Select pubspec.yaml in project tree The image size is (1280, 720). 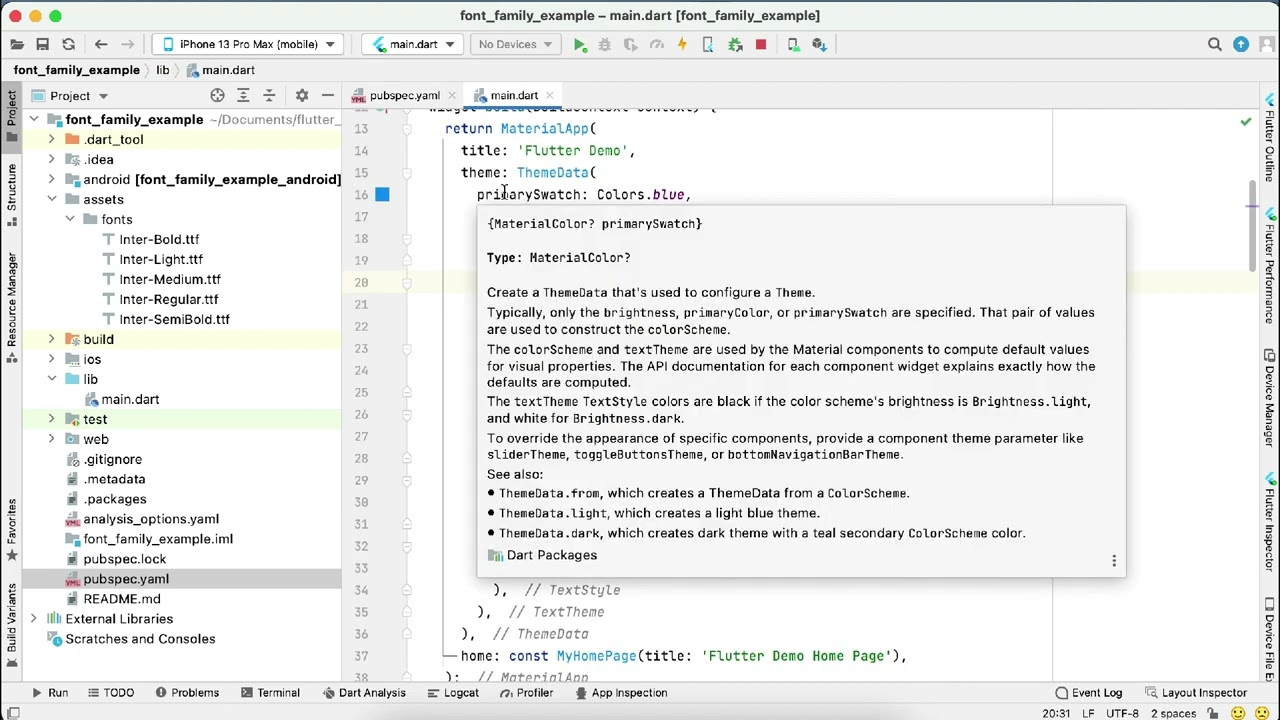(x=126, y=579)
